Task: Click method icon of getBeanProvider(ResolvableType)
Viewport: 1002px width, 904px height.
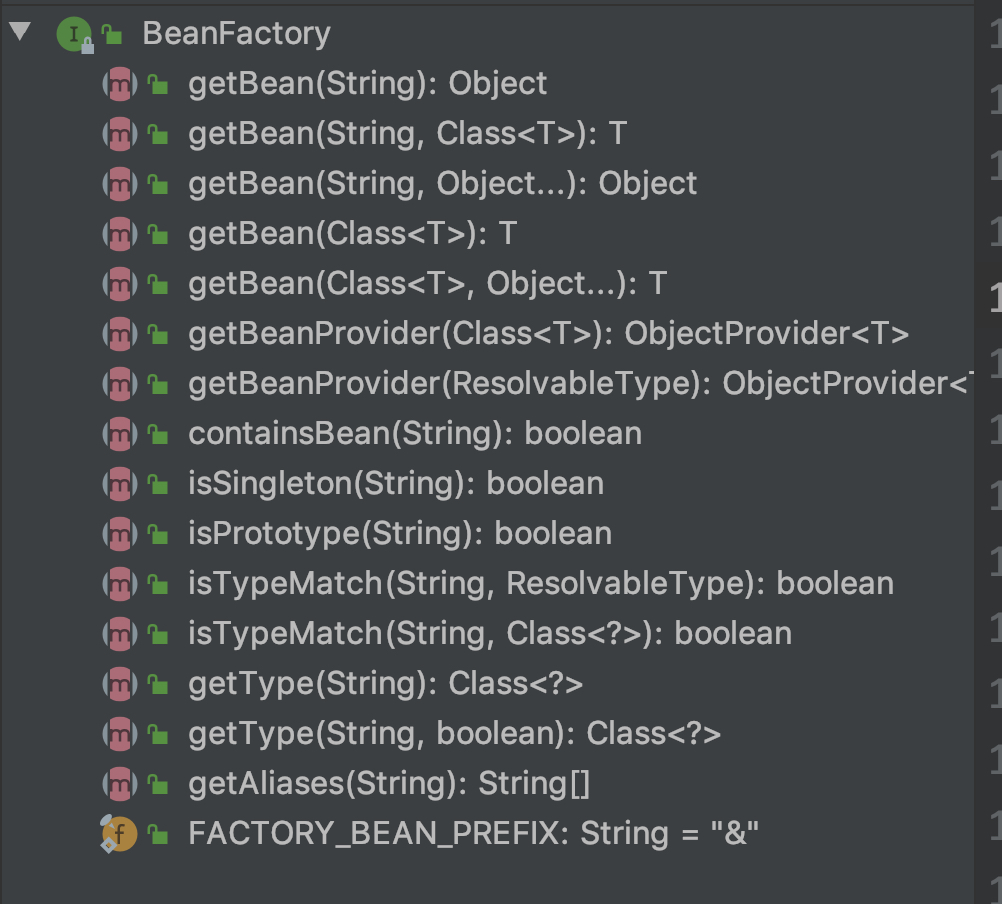Action: (x=119, y=384)
